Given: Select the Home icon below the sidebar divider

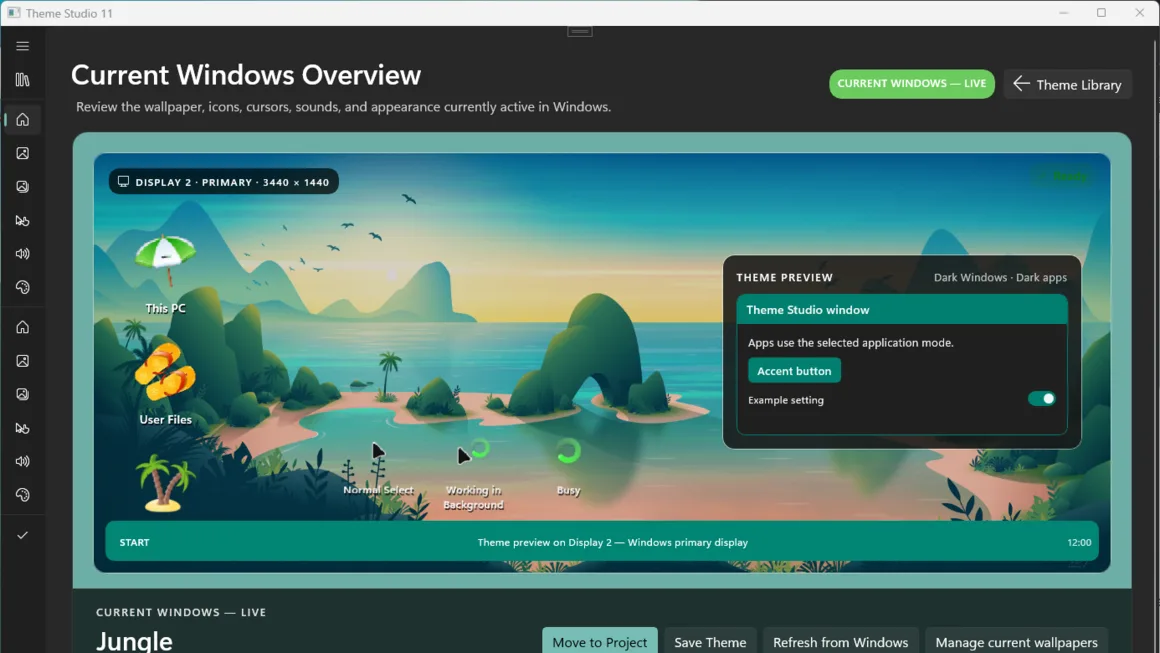Looking at the screenshot, I should pos(22,327).
